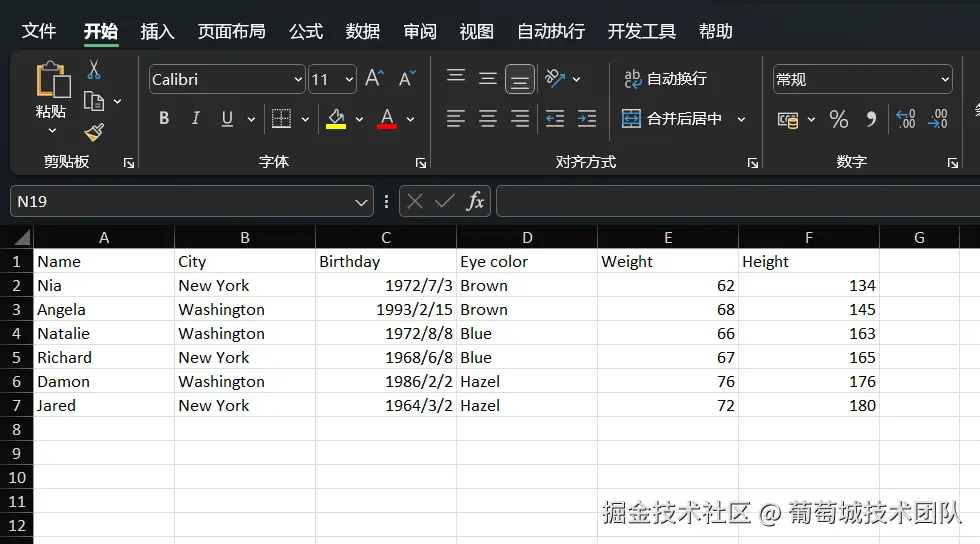Select cell containing Richard
Viewport: 980px width, 544px height.
[x=104, y=357]
